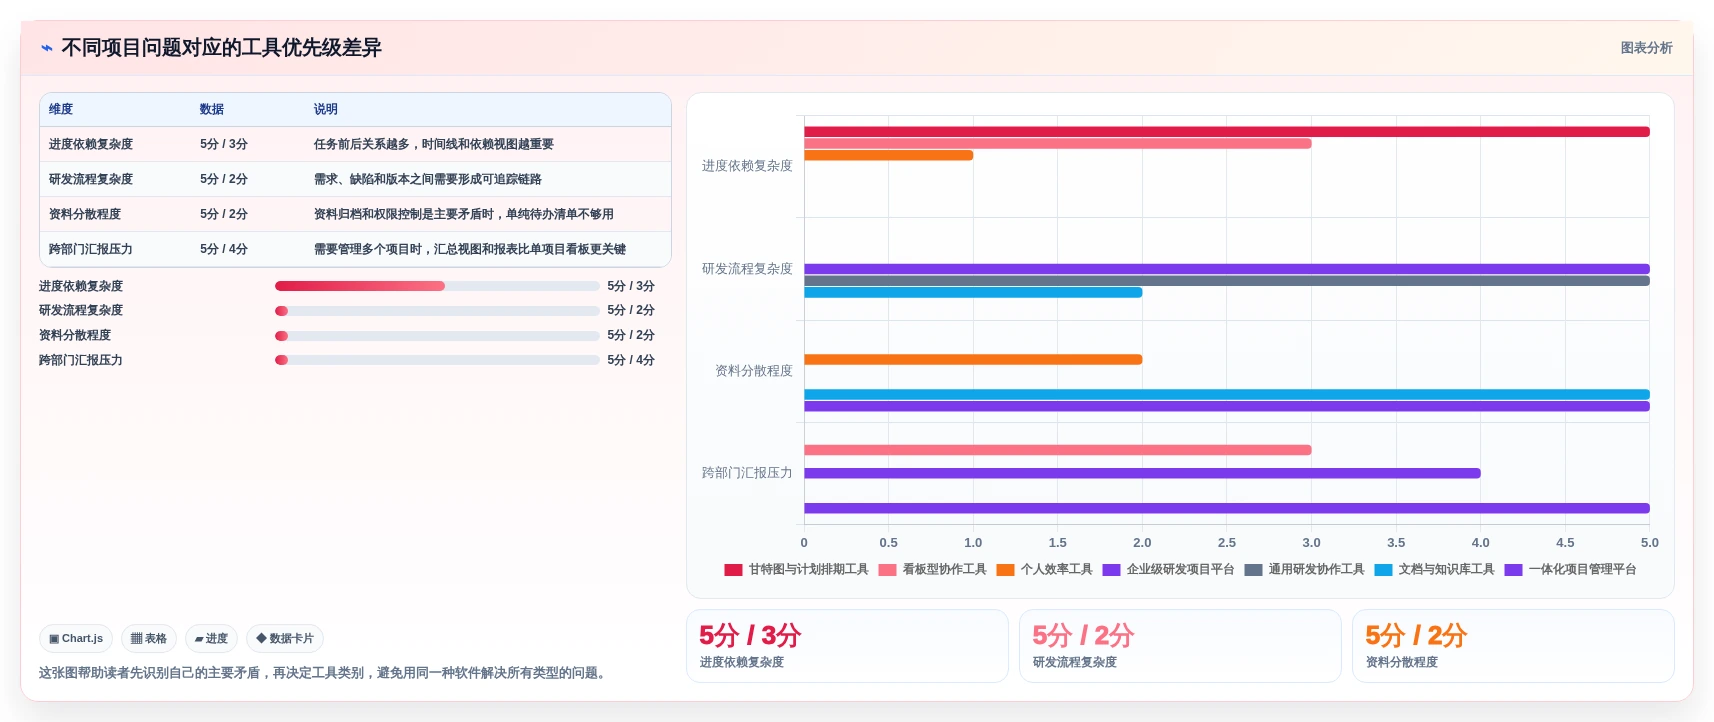Select table cell 进度依赖复杂度
1714x722 pixels.
click(x=91, y=144)
